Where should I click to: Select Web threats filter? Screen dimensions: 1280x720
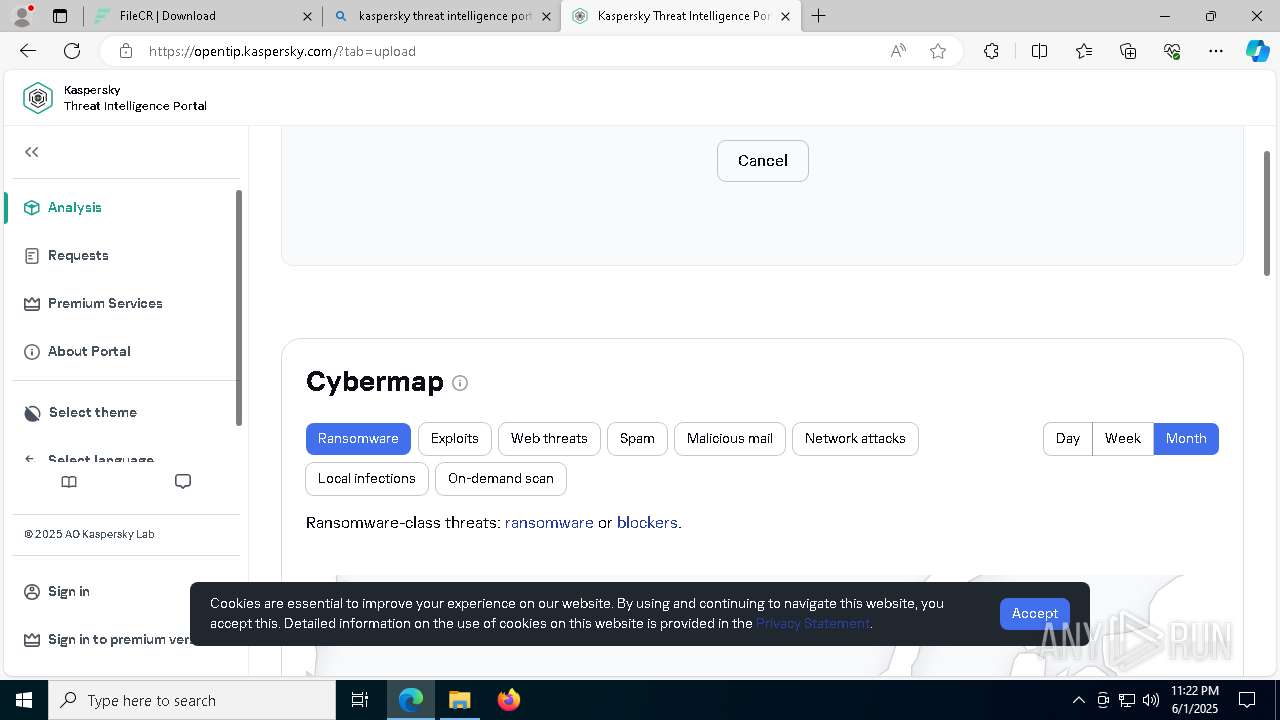(x=549, y=439)
